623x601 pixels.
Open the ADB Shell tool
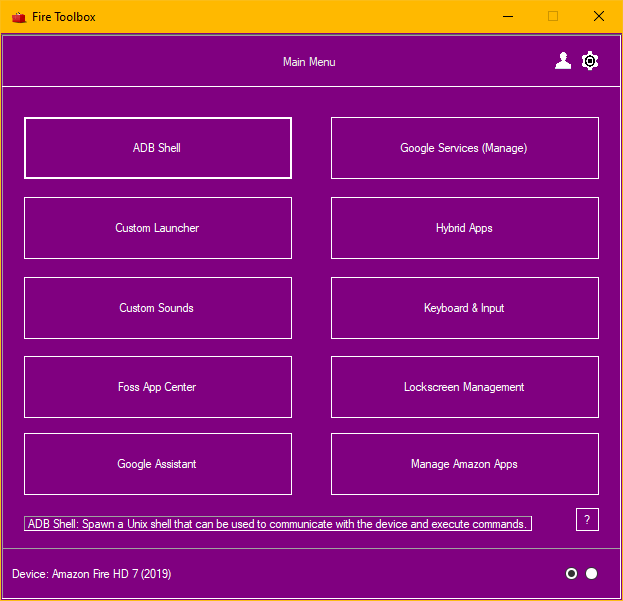pos(158,148)
